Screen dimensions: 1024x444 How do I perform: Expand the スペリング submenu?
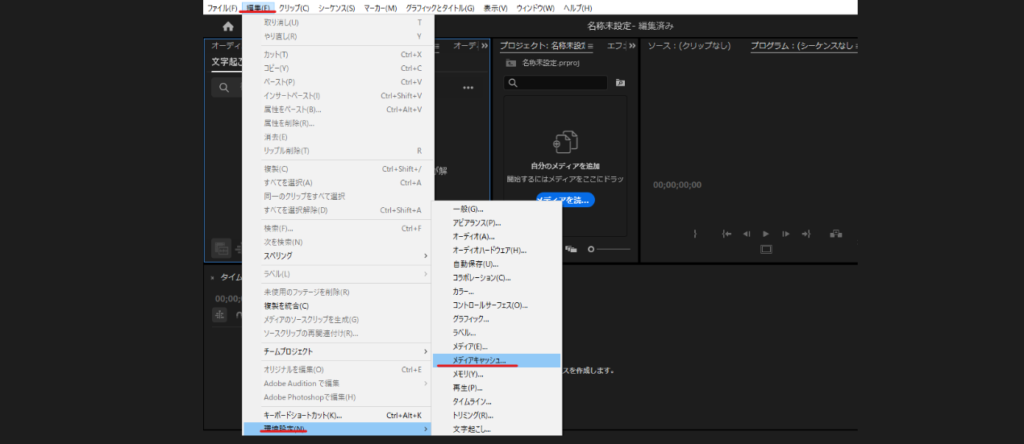[337, 256]
